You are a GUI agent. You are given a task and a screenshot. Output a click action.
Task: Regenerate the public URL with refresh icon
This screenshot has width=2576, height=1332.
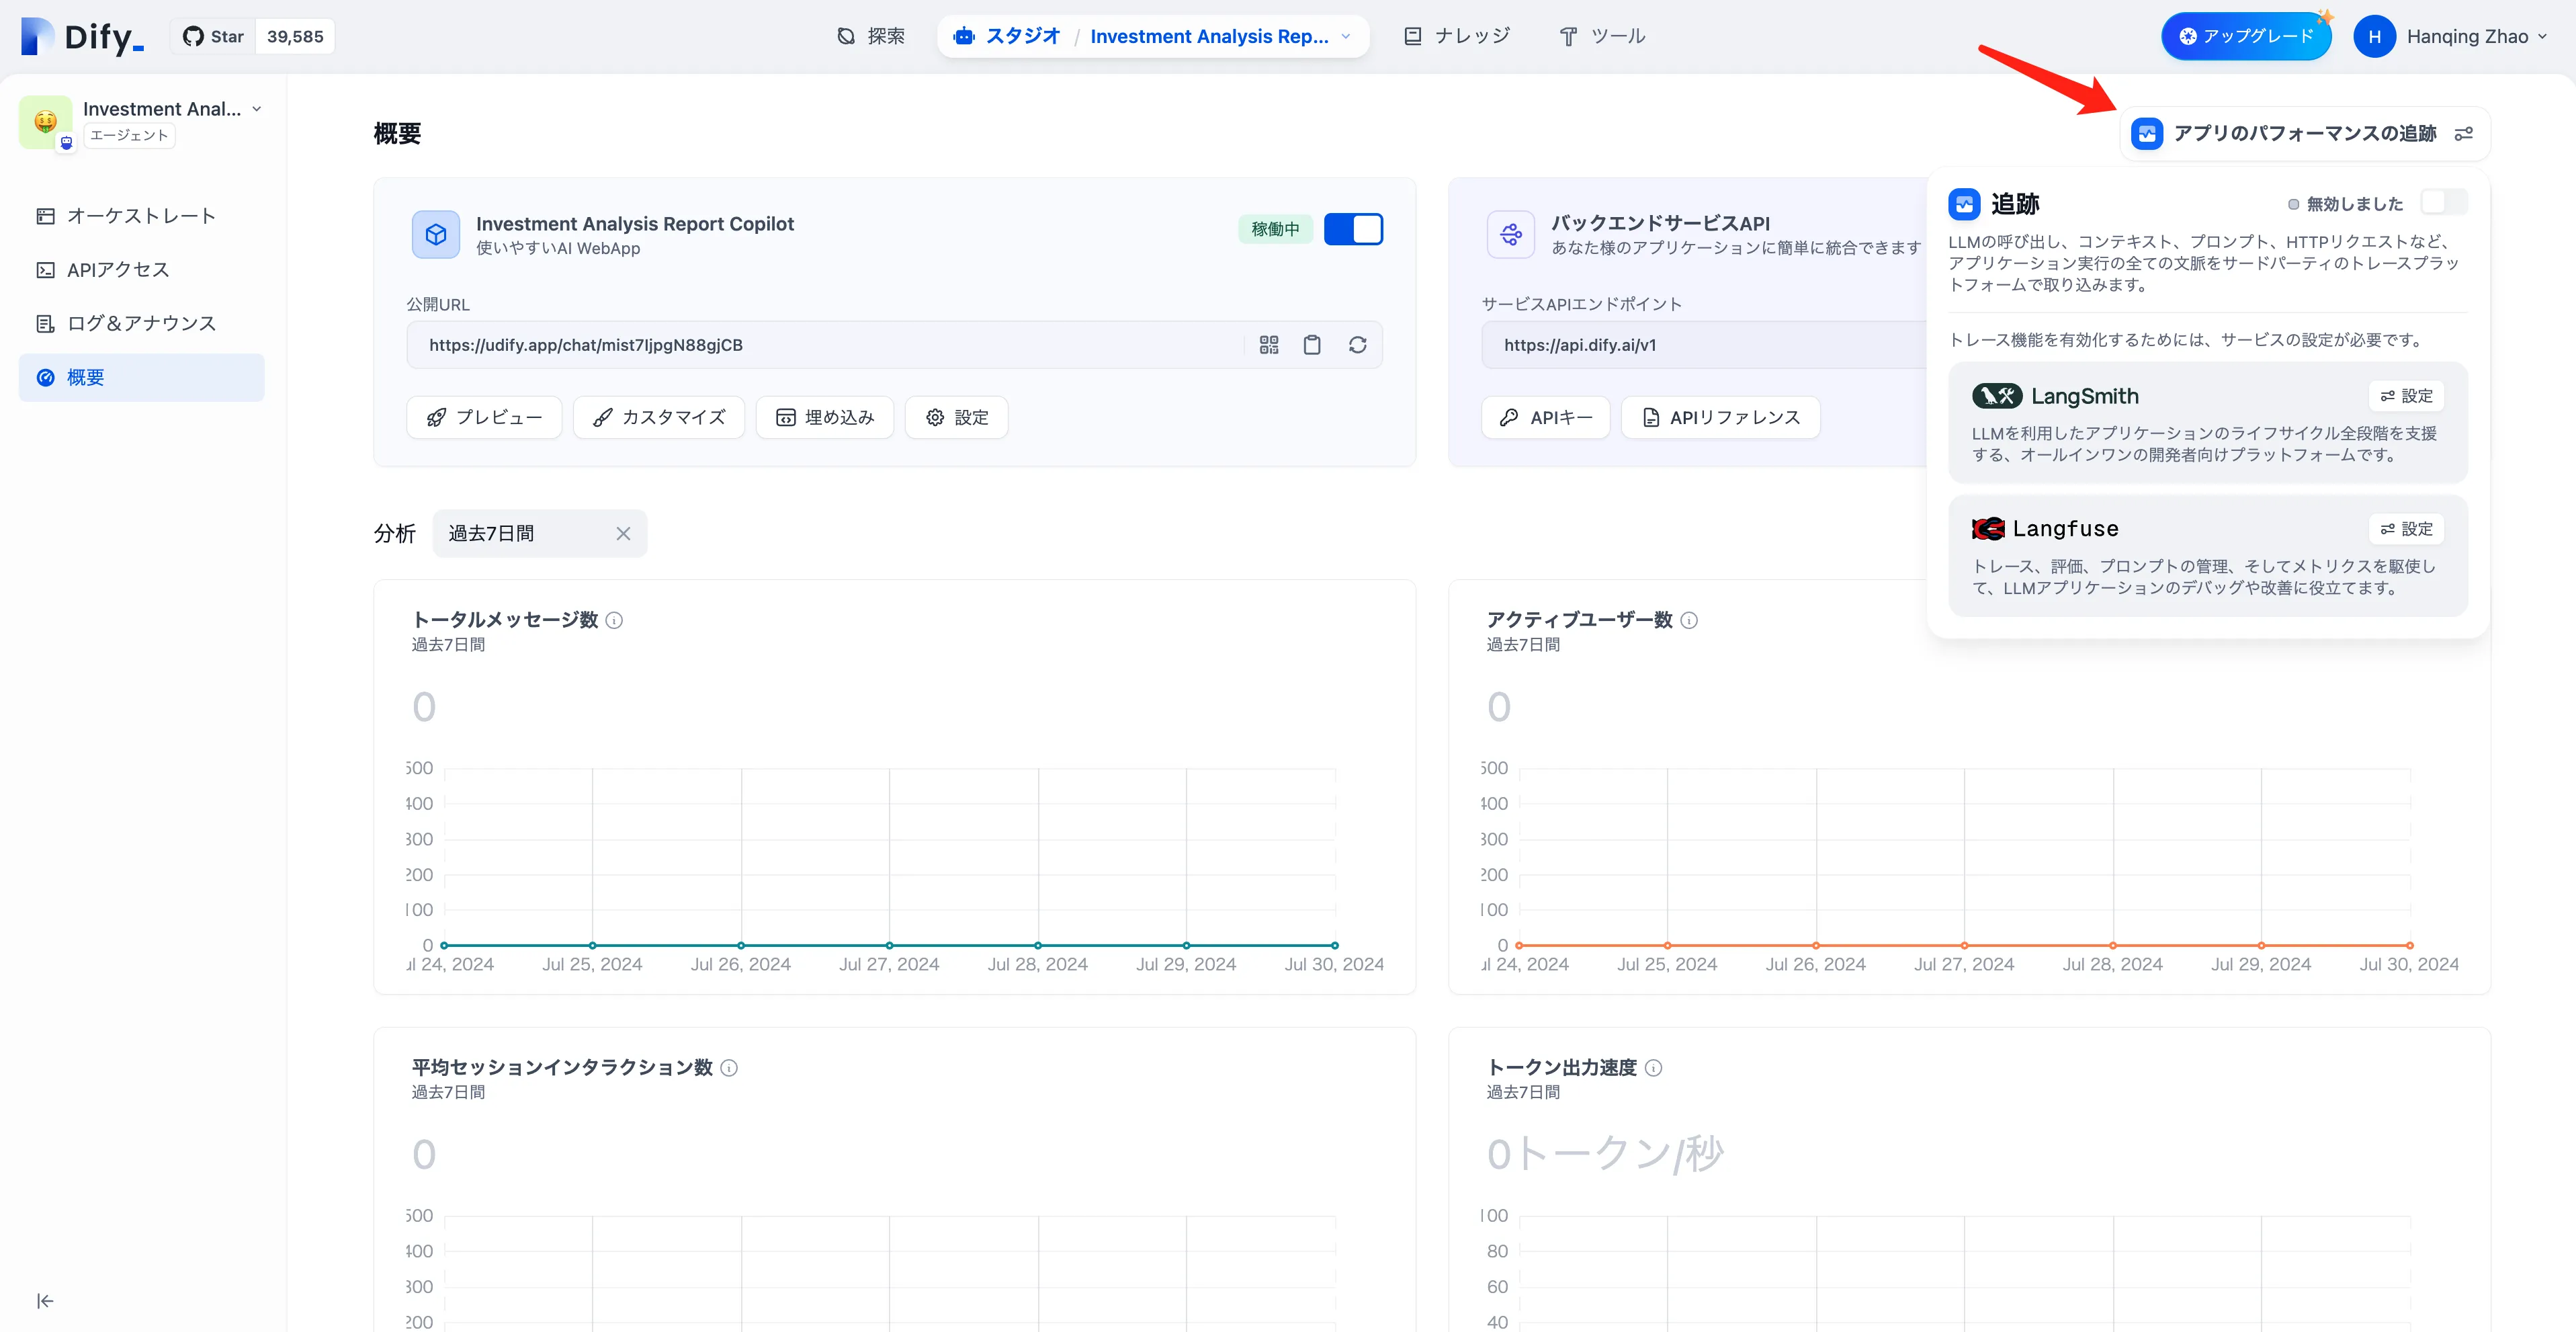pos(1357,345)
